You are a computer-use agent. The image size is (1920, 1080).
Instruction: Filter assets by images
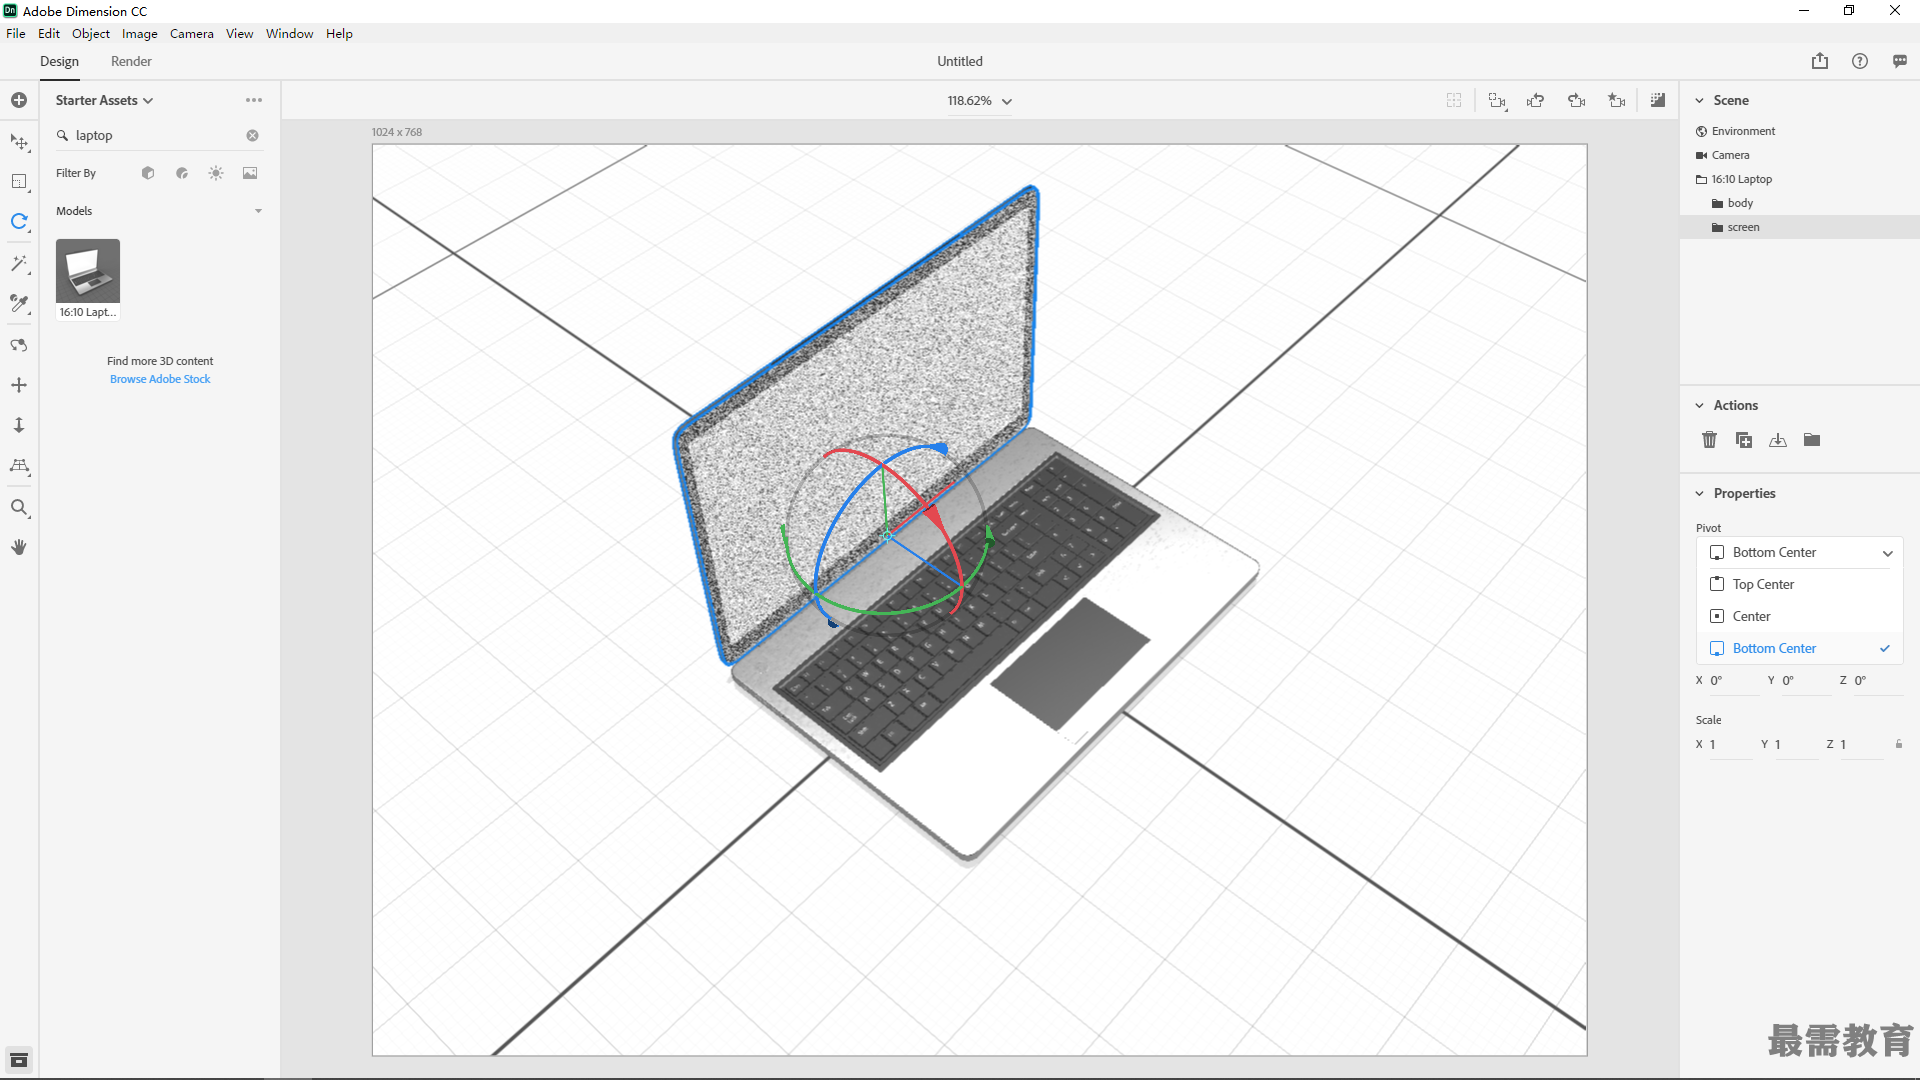tap(250, 173)
